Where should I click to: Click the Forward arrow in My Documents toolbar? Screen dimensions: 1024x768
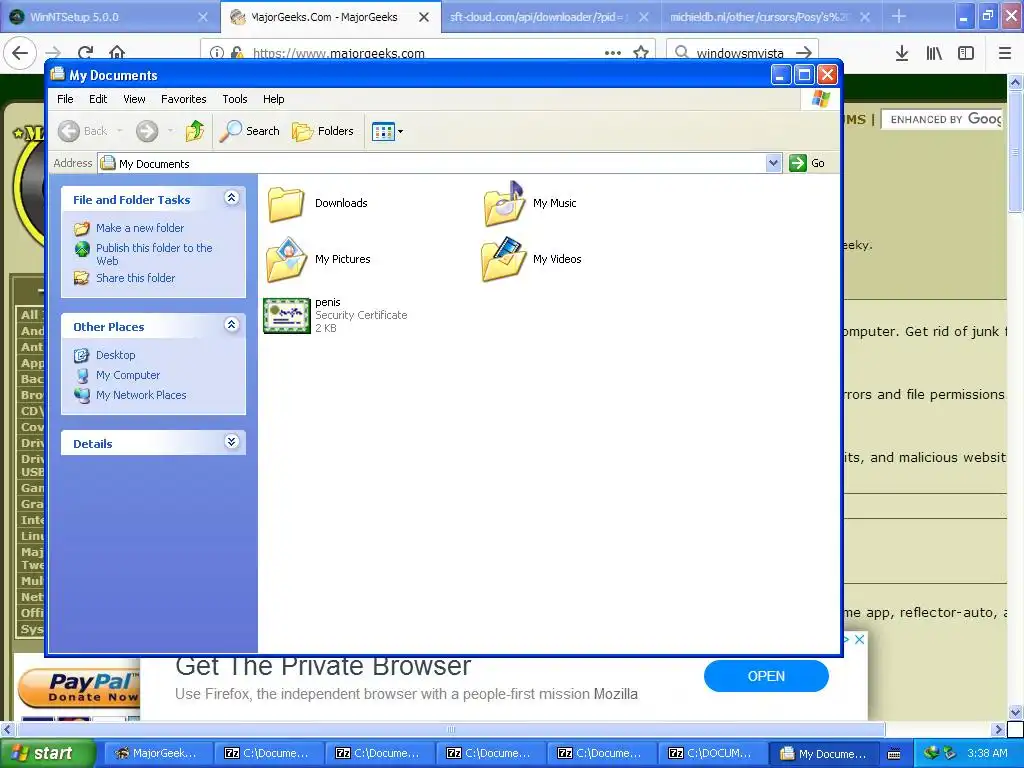point(147,131)
